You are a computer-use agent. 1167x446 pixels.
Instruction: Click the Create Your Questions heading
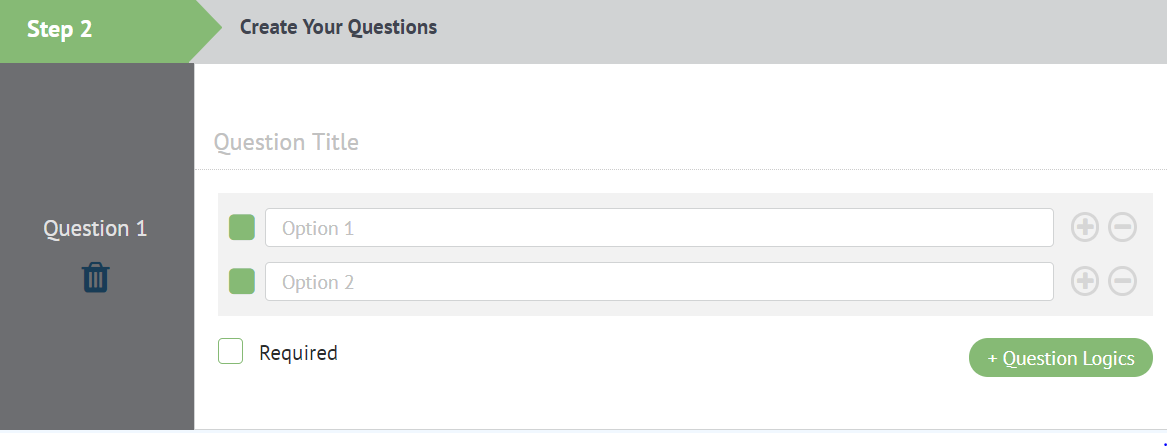[x=338, y=27]
